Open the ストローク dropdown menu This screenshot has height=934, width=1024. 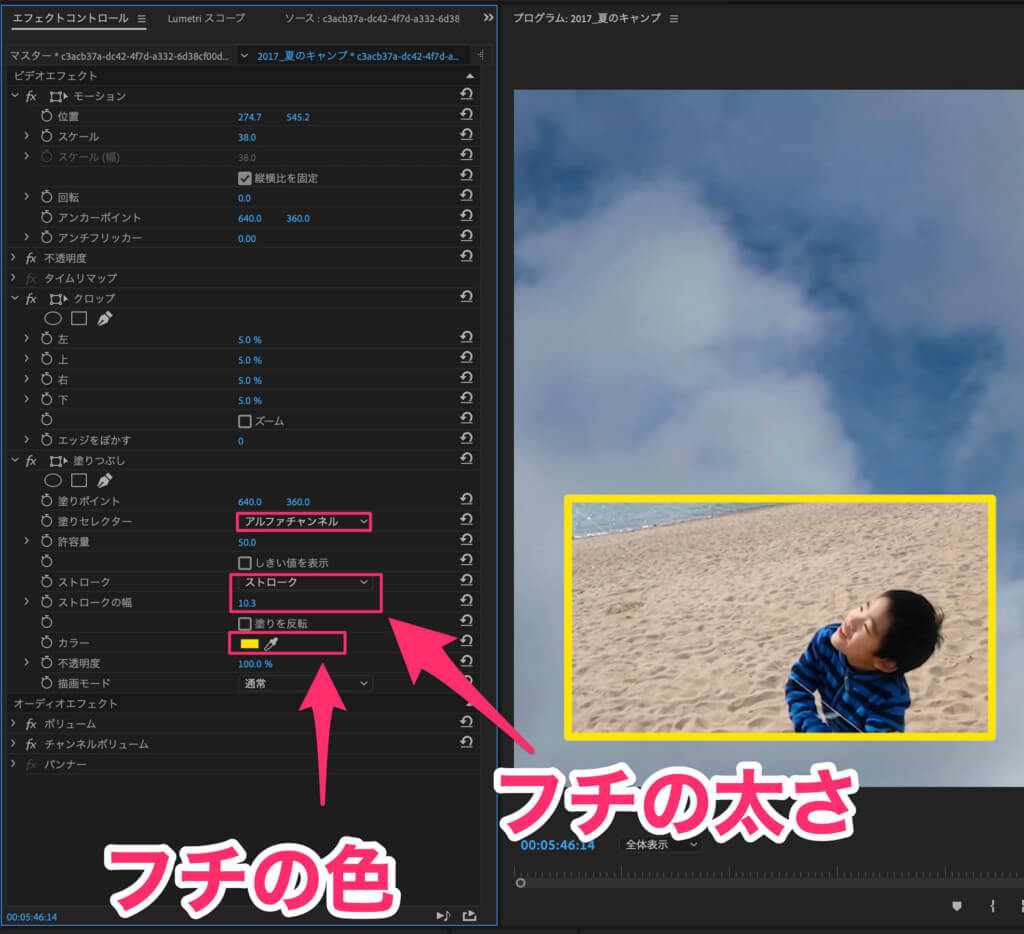[x=303, y=581]
